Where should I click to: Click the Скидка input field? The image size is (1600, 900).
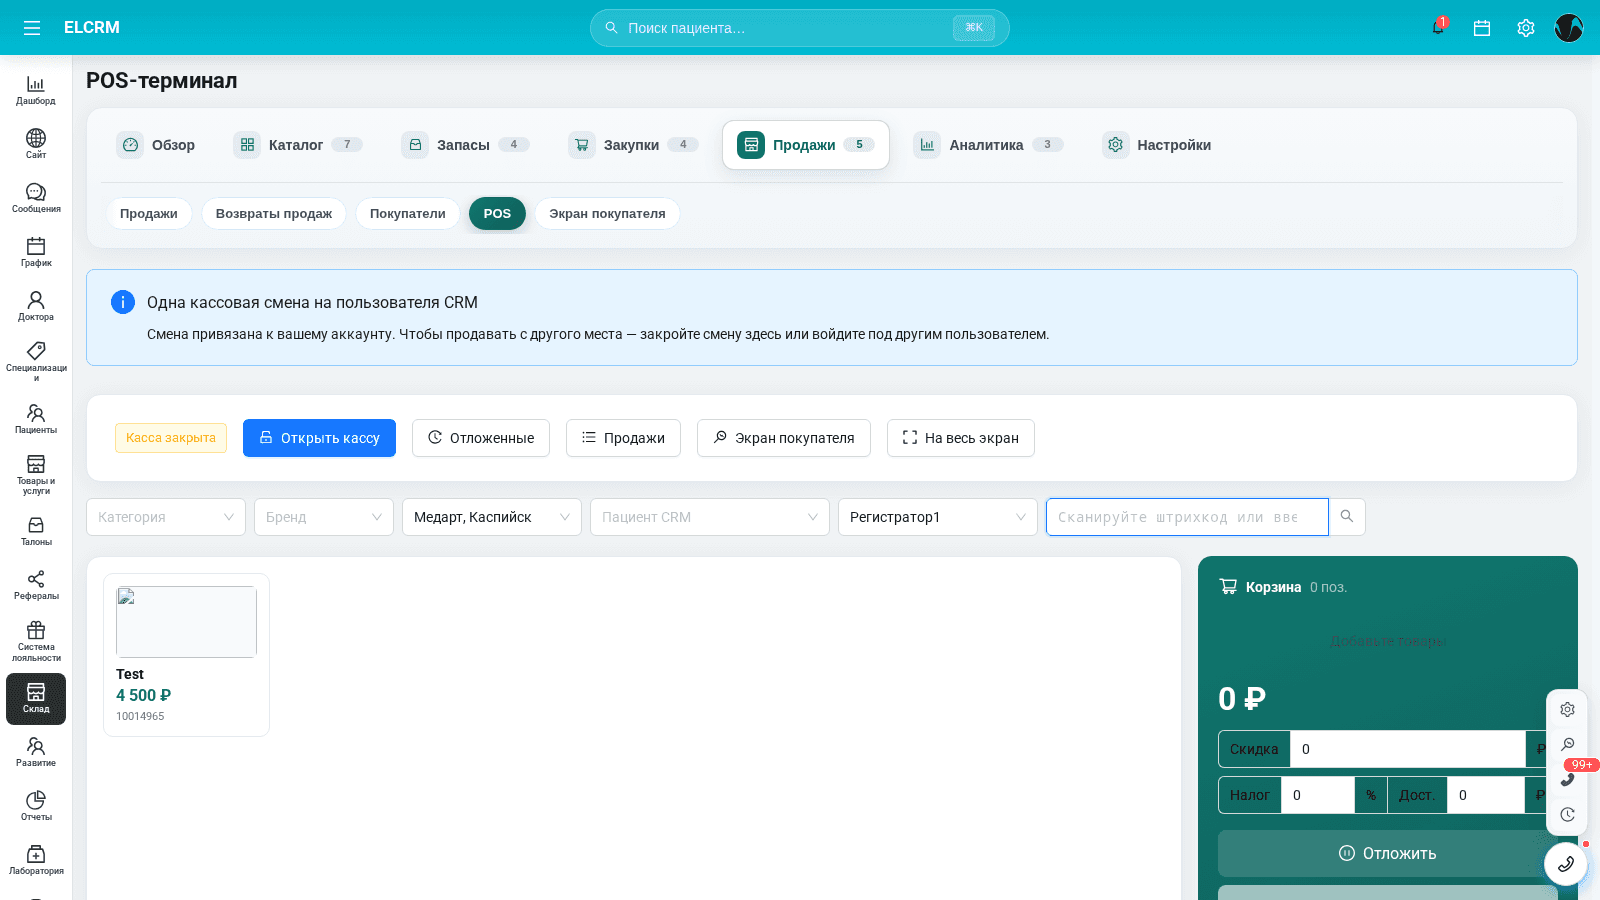click(x=1407, y=749)
